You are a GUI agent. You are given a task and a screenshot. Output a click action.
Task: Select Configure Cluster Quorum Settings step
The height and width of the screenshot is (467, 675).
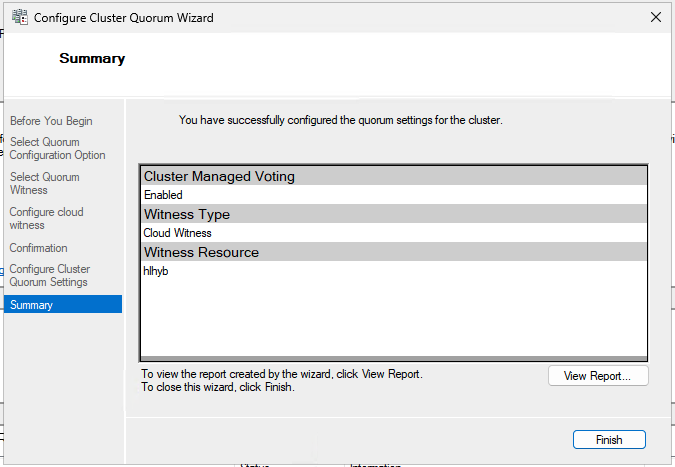(50, 276)
